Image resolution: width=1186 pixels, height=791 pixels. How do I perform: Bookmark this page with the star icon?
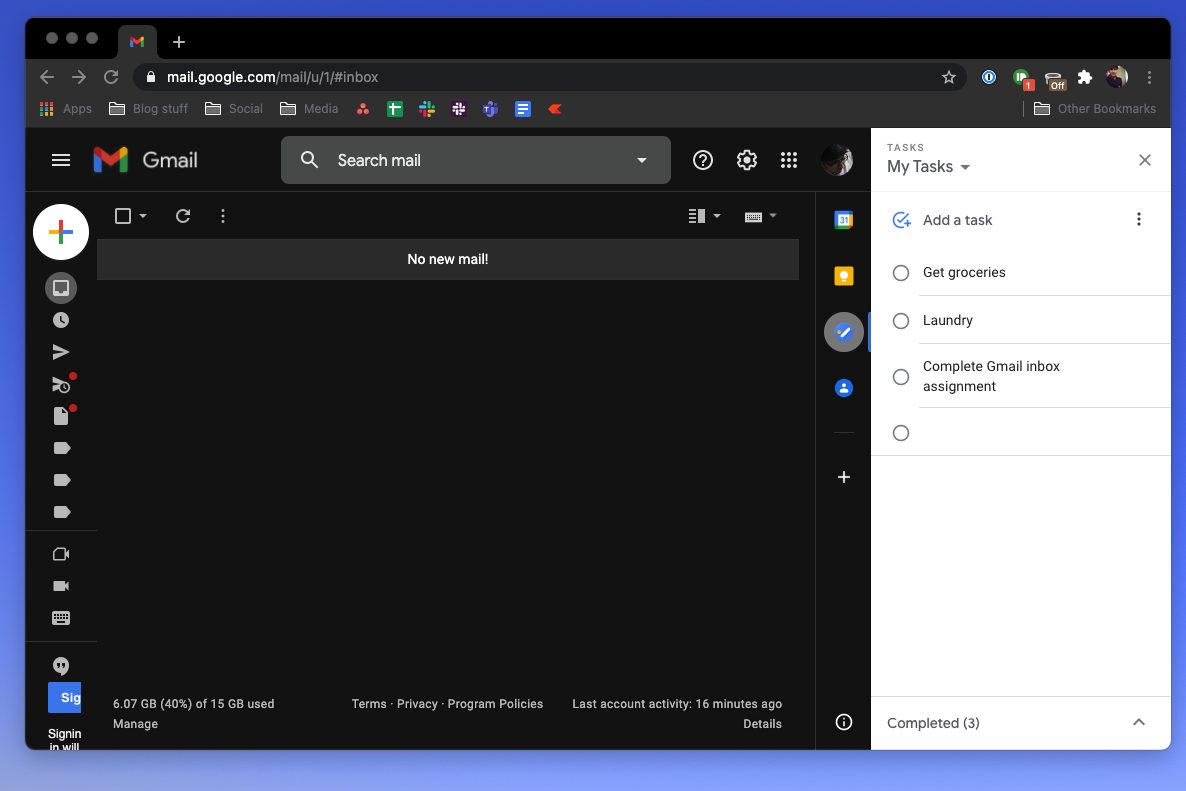[x=948, y=77]
